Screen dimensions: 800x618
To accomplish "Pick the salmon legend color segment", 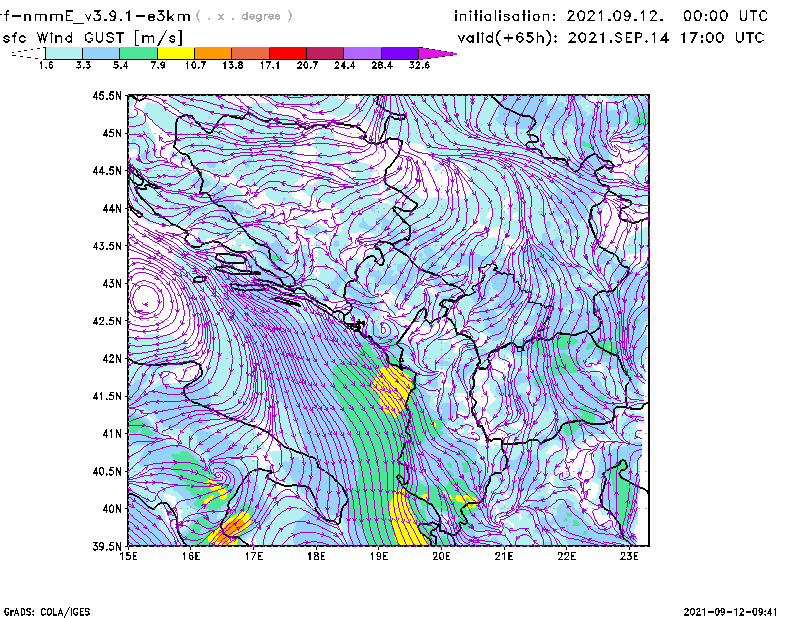I will pyautogui.click(x=251, y=53).
